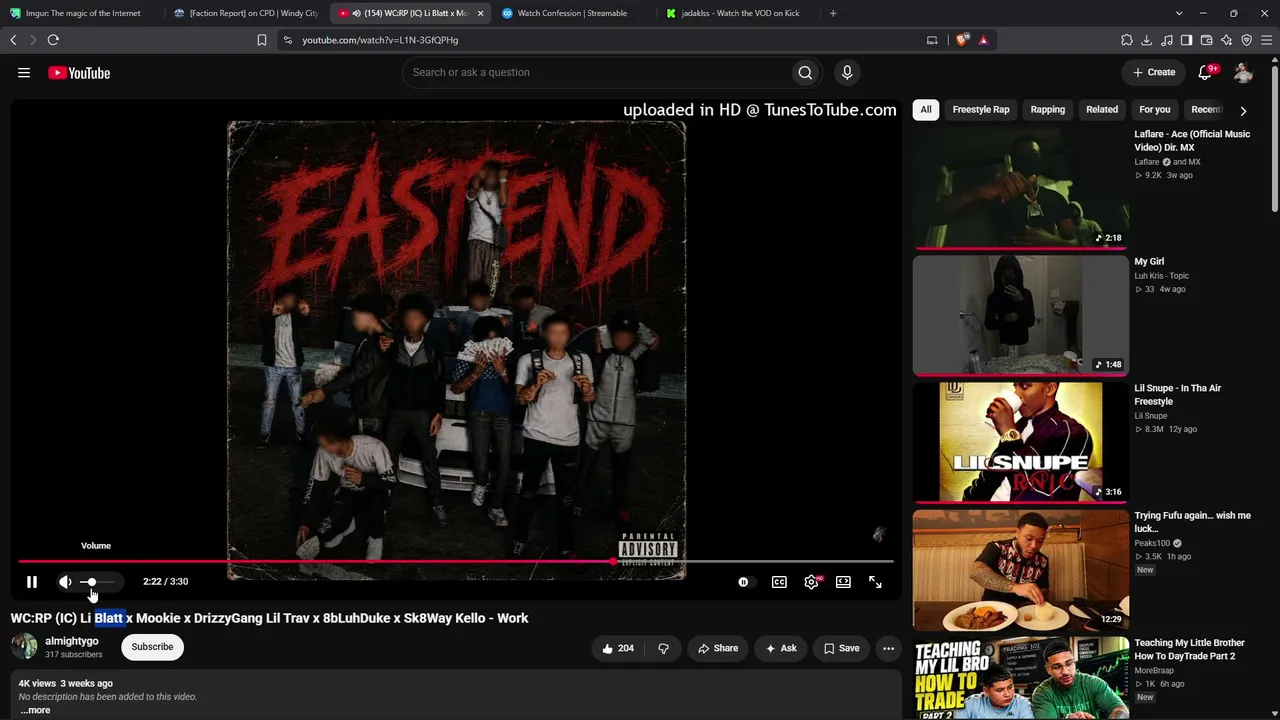Click the Share button

(717, 648)
